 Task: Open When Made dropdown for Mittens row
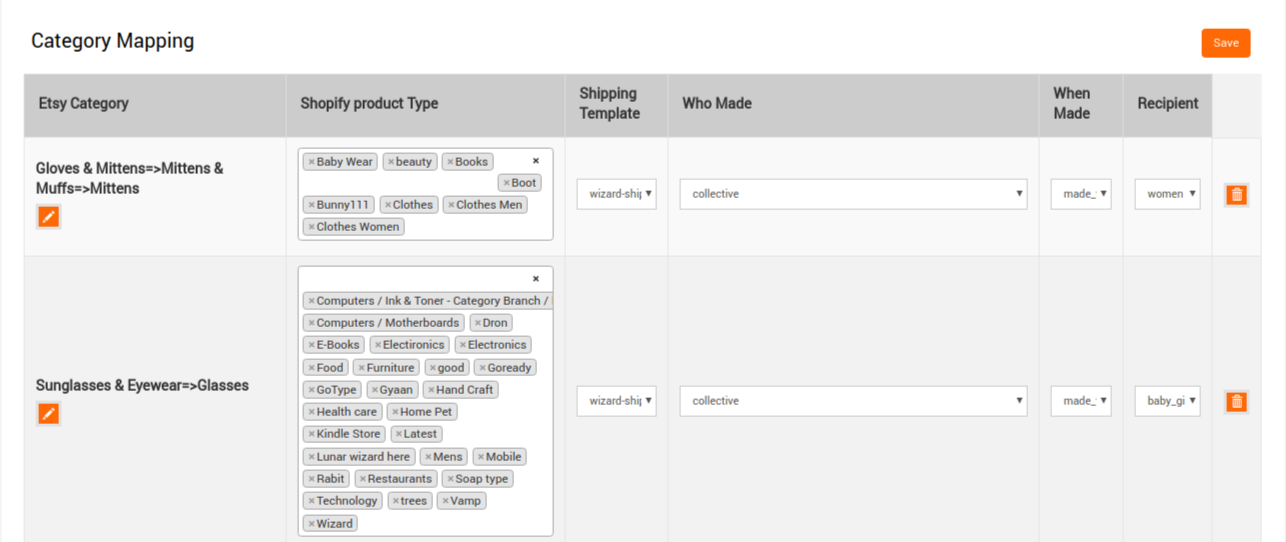point(1081,194)
